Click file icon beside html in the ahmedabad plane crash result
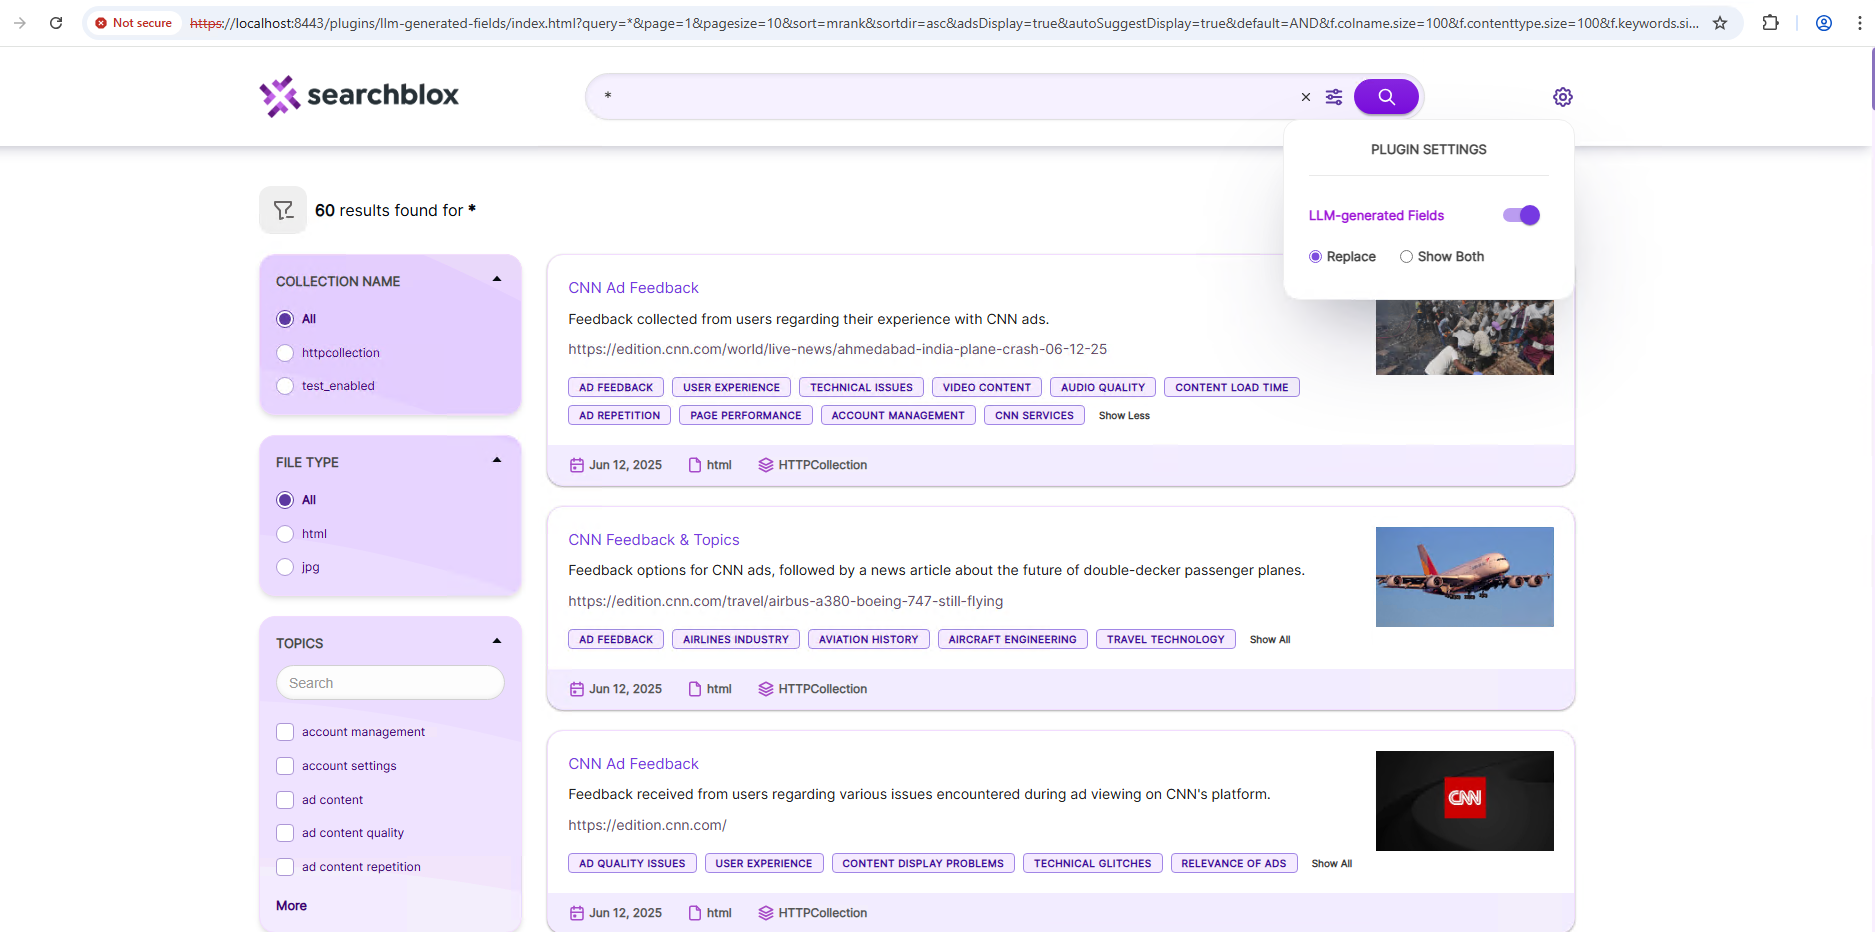The width and height of the screenshot is (1875, 932). pyautogui.click(x=695, y=465)
